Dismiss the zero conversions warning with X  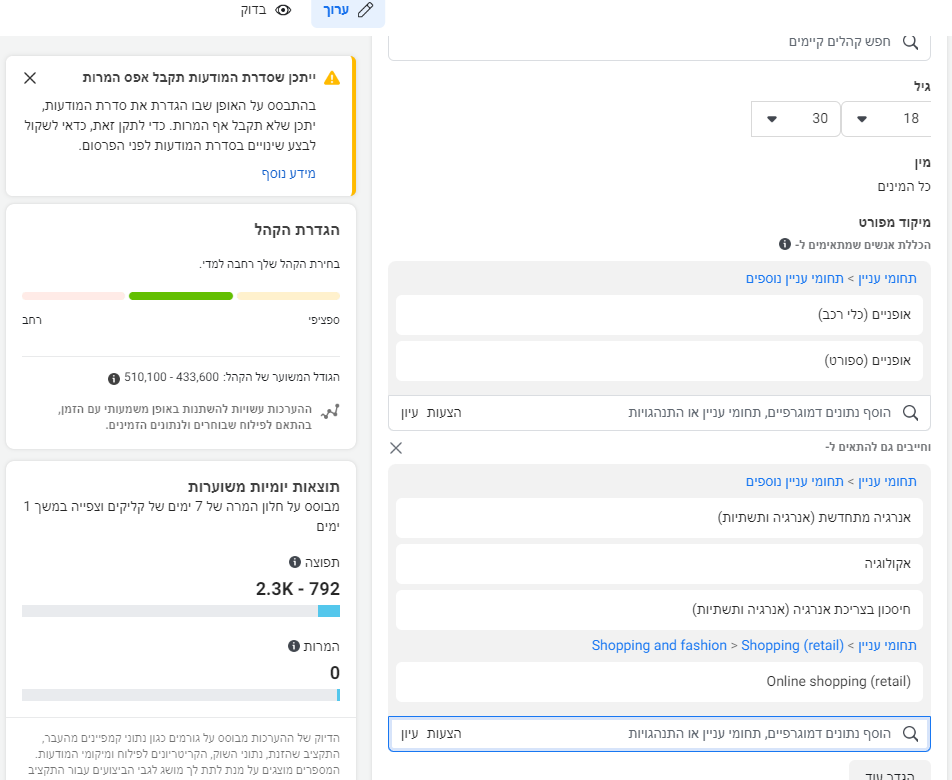click(x=29, y=78)
